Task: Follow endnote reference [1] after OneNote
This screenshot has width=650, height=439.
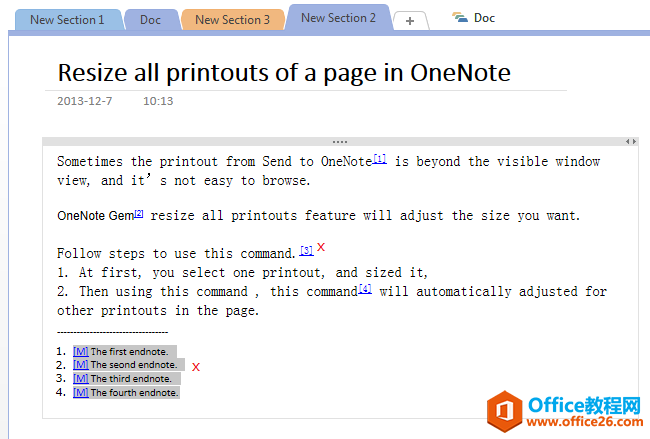Action: pyautogui.click(x=380, y=159)
